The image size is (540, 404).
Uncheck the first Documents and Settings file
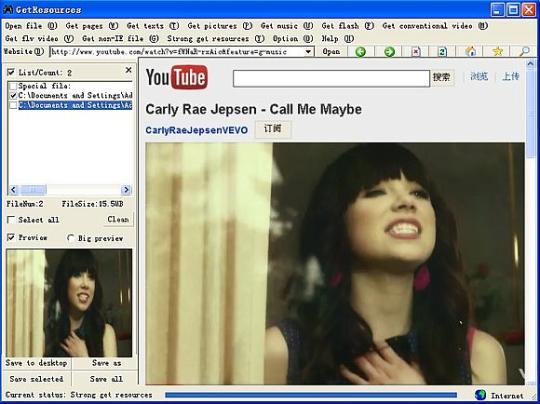pos(13,95)
